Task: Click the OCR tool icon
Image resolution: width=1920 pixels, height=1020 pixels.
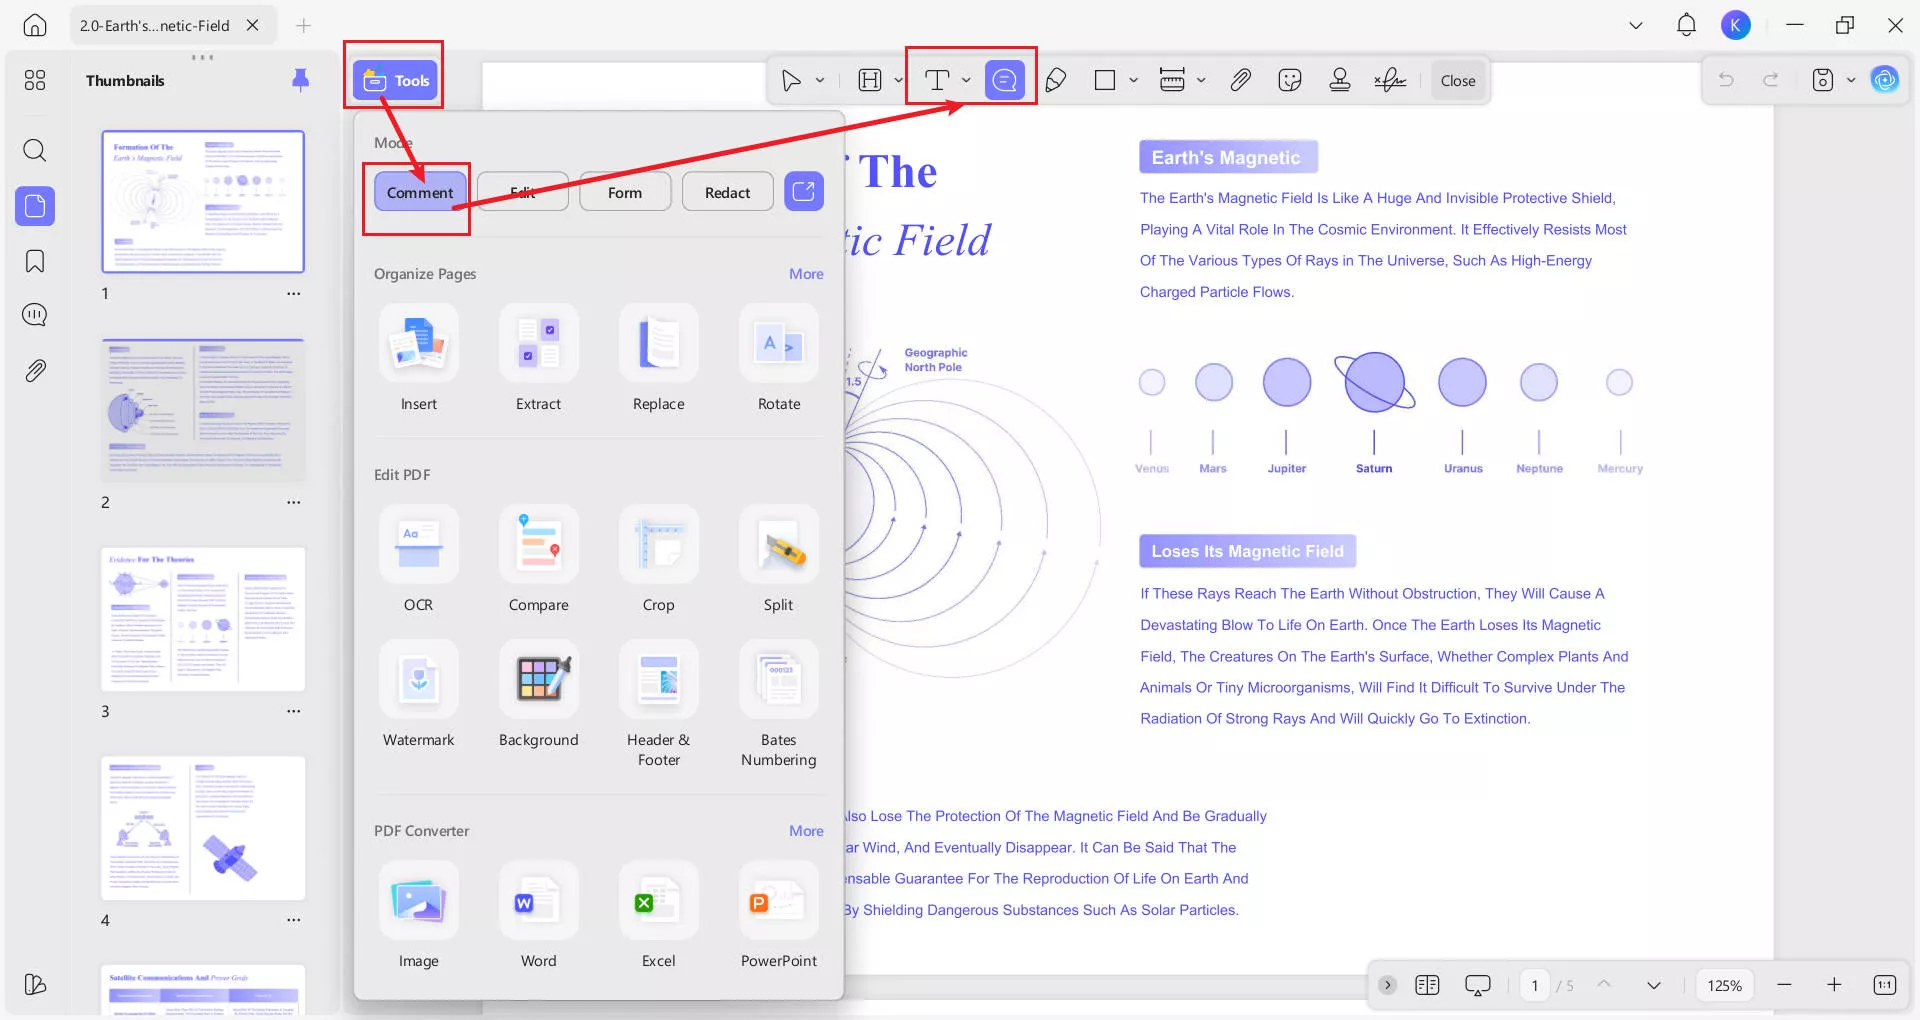Action: click(x=418, y=545)
